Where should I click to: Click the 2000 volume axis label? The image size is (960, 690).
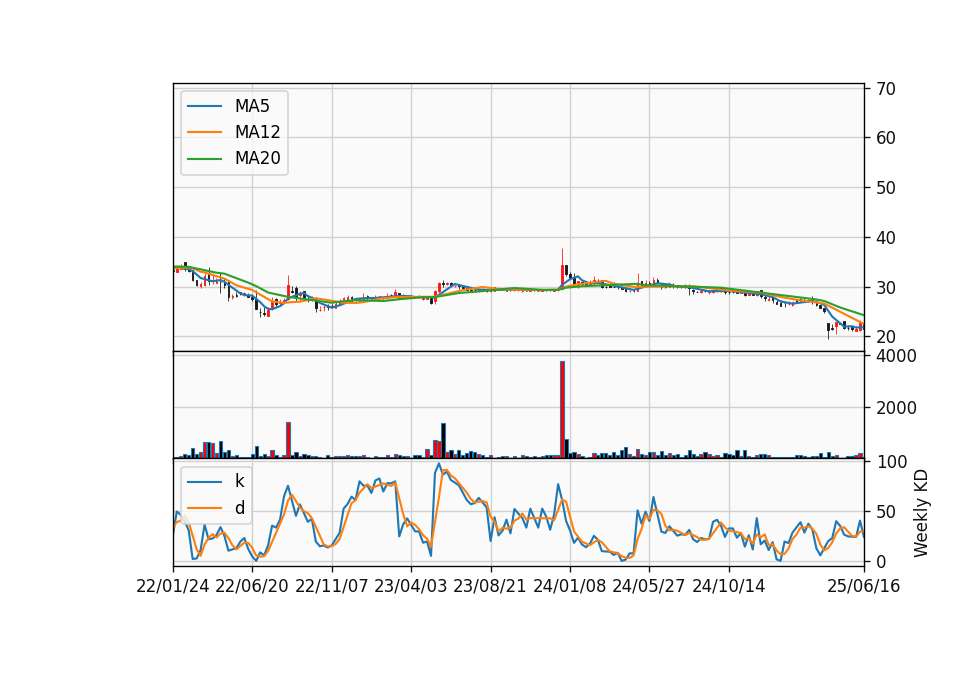(896, 408)
